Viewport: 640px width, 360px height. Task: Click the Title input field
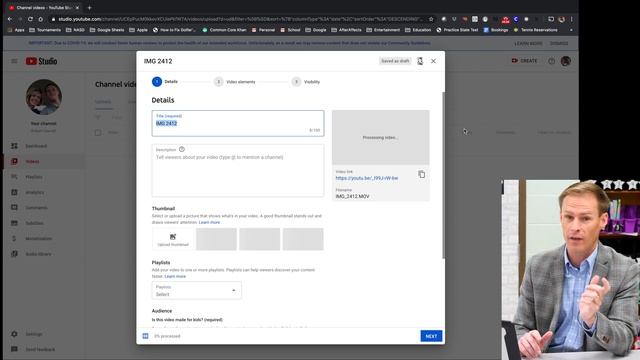238,123
